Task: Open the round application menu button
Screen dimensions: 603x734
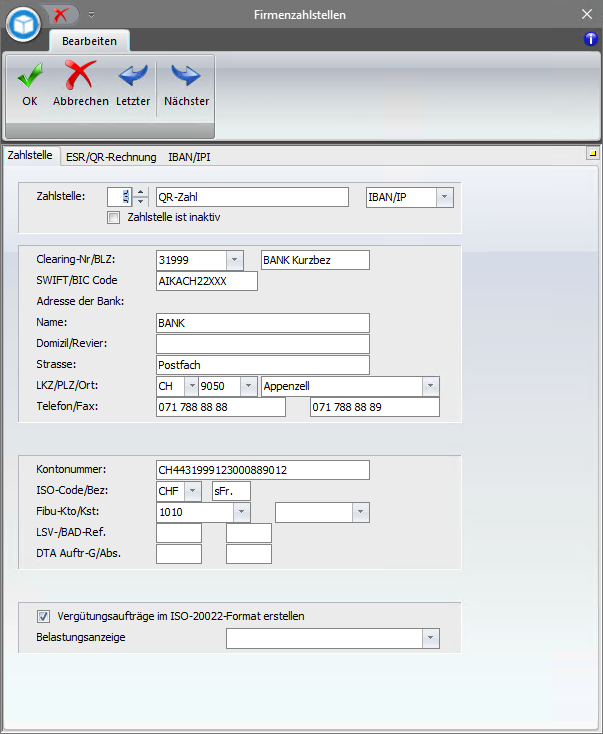Action: click(x=22, y=24)
